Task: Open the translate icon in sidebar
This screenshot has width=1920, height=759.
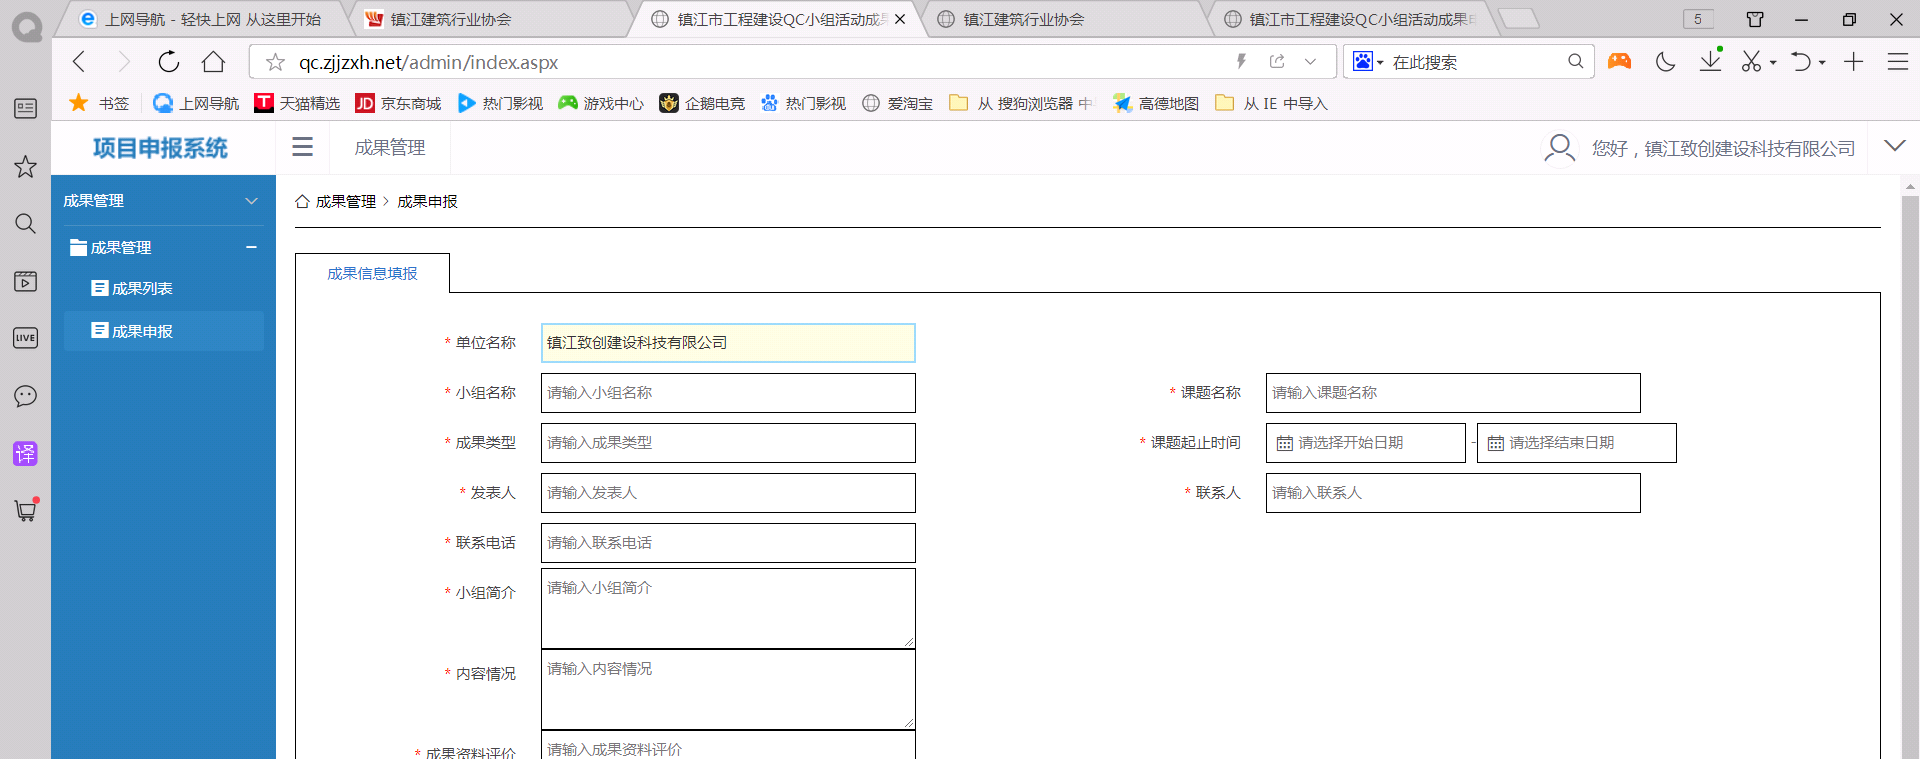Action: click(x=25, y=453)
